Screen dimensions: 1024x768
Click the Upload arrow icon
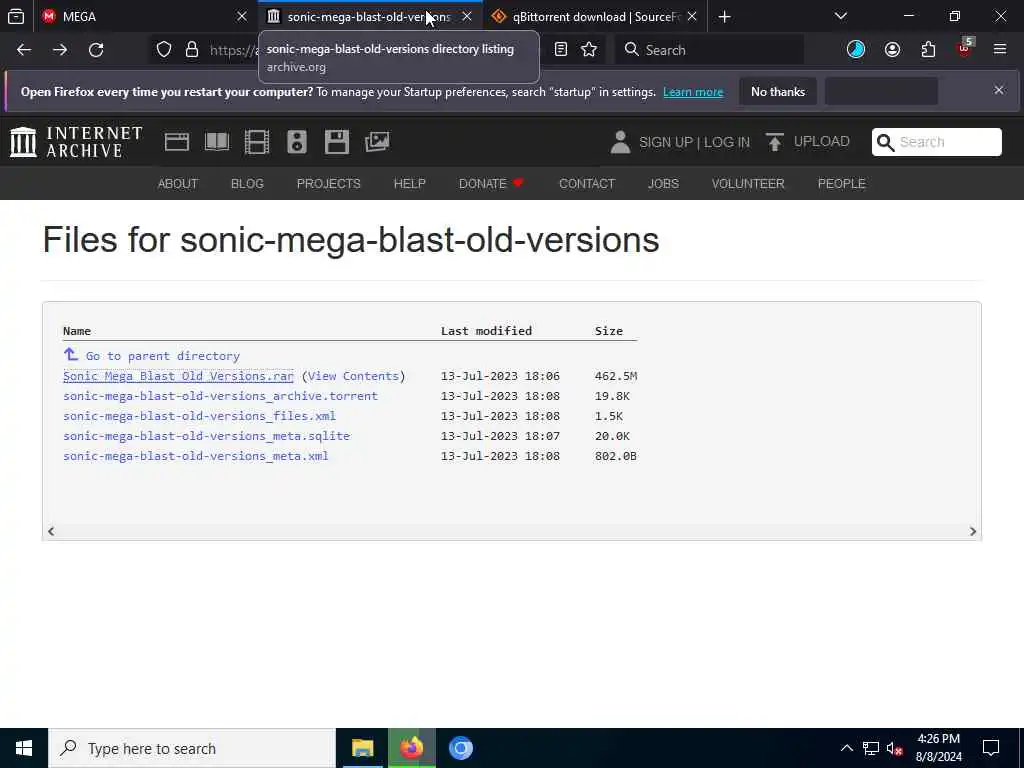click(775, 142)
